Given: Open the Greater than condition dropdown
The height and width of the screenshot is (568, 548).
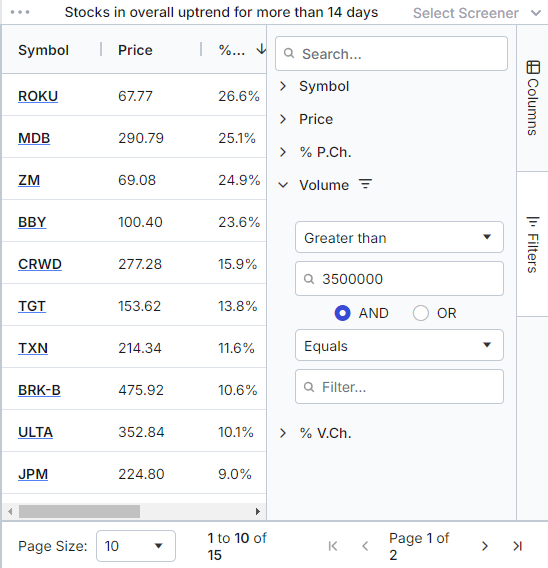Looking at the screenshot, I should [399, 237].
